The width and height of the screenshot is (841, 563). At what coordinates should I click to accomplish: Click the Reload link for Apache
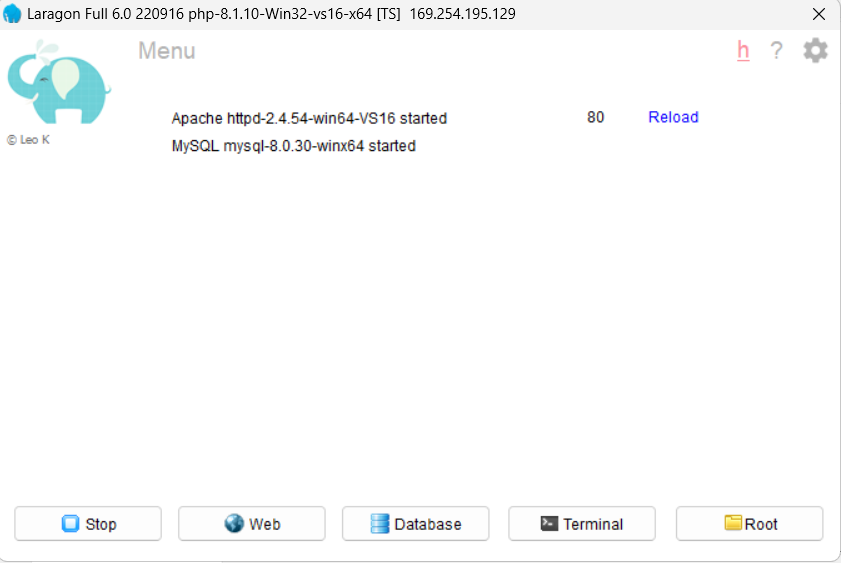tap(673, 117)
